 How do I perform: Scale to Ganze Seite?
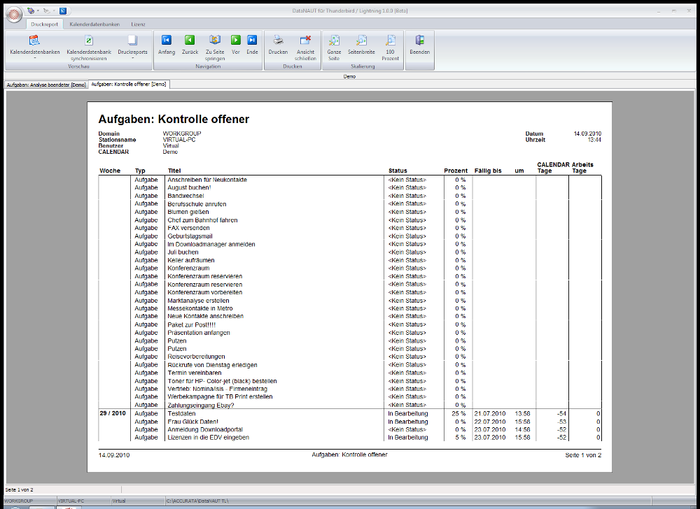334,48
